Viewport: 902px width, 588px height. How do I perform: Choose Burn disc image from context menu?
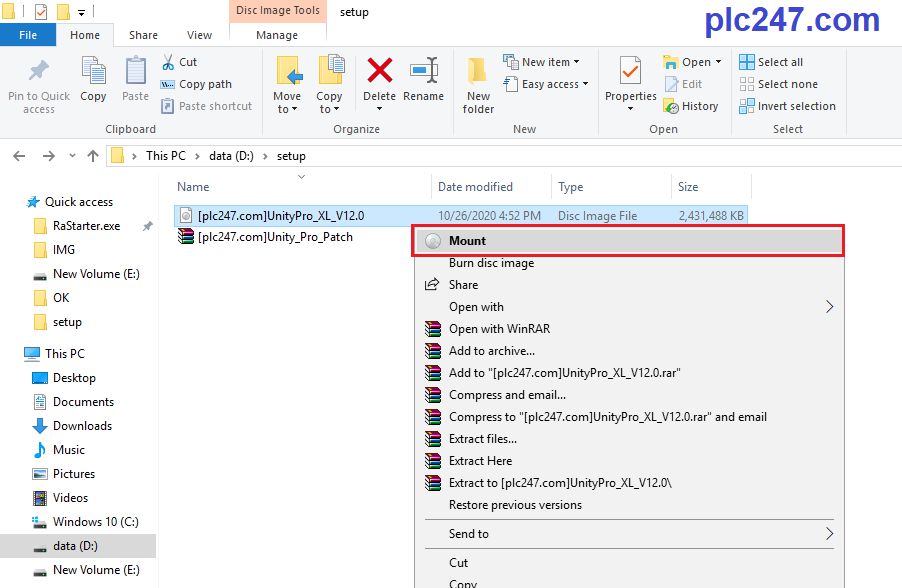628,263
